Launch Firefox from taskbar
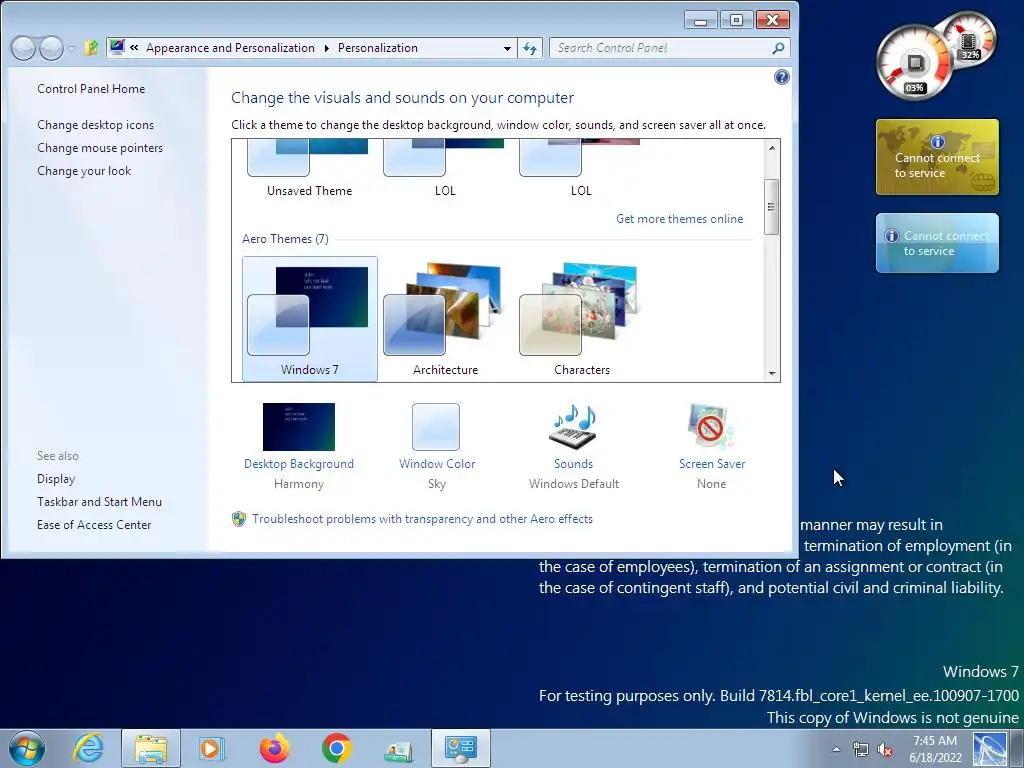This screenshot has height=768, width=1024. pyautogui.click(x=274, y=748)
